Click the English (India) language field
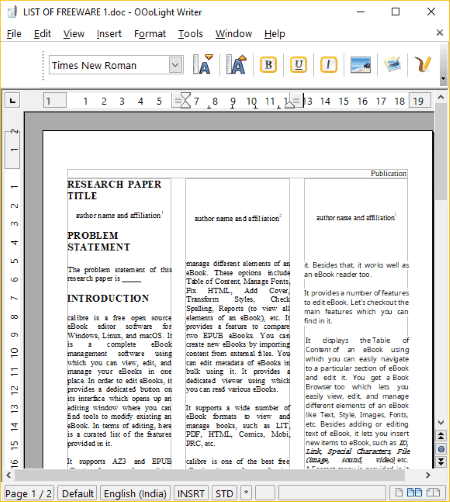 tap(135, 493)
